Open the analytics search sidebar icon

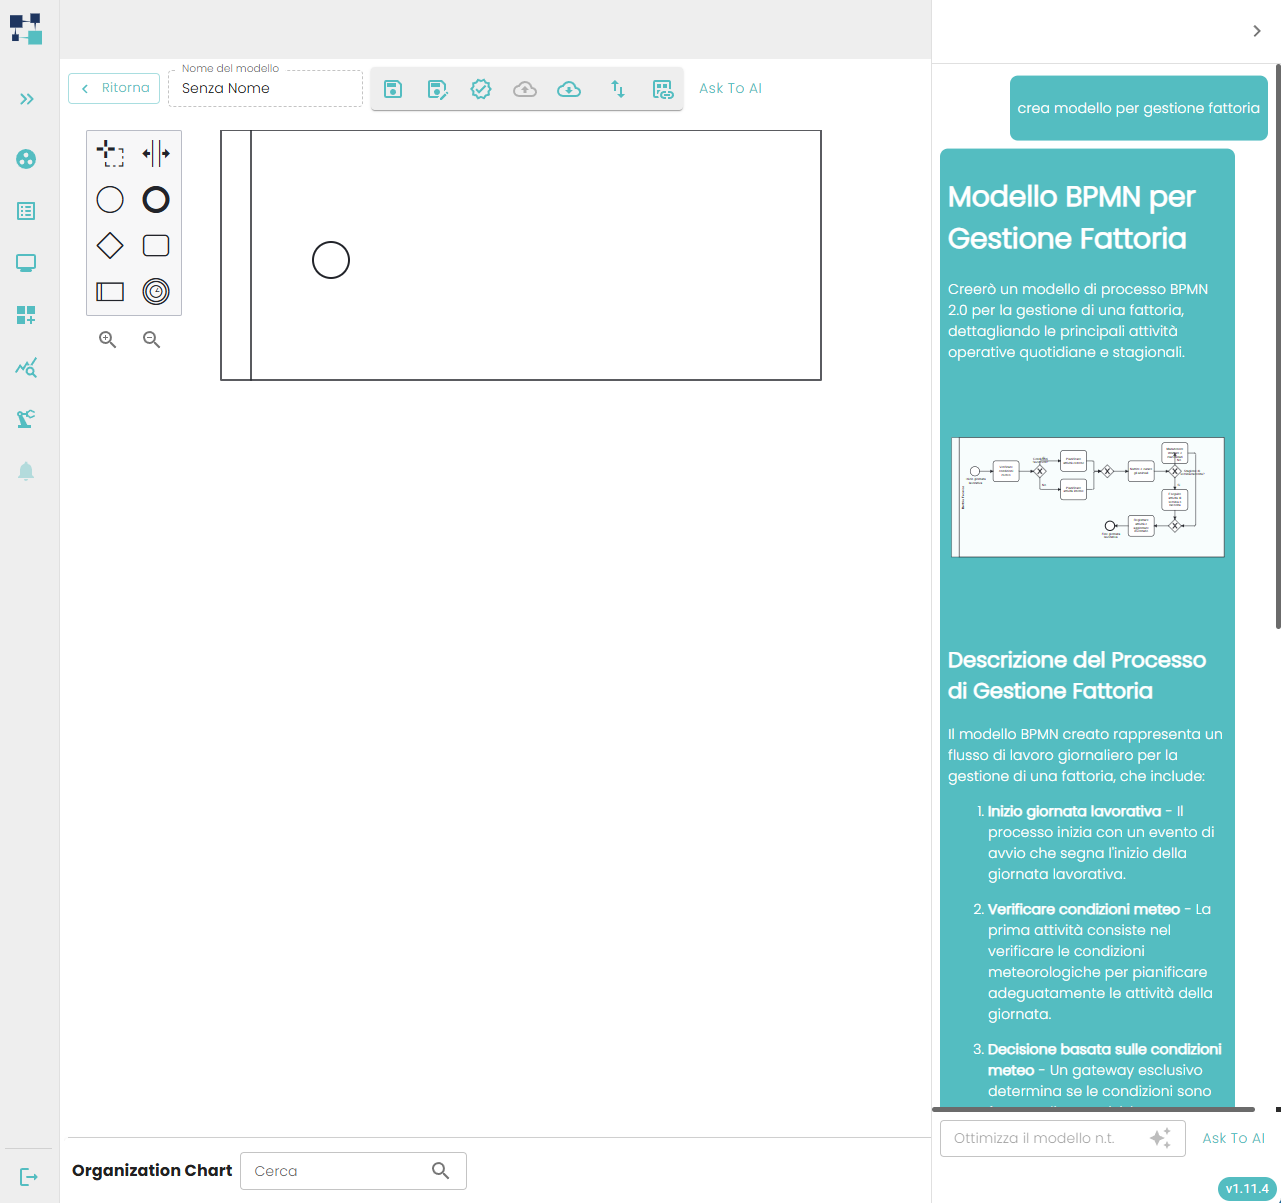26,367
